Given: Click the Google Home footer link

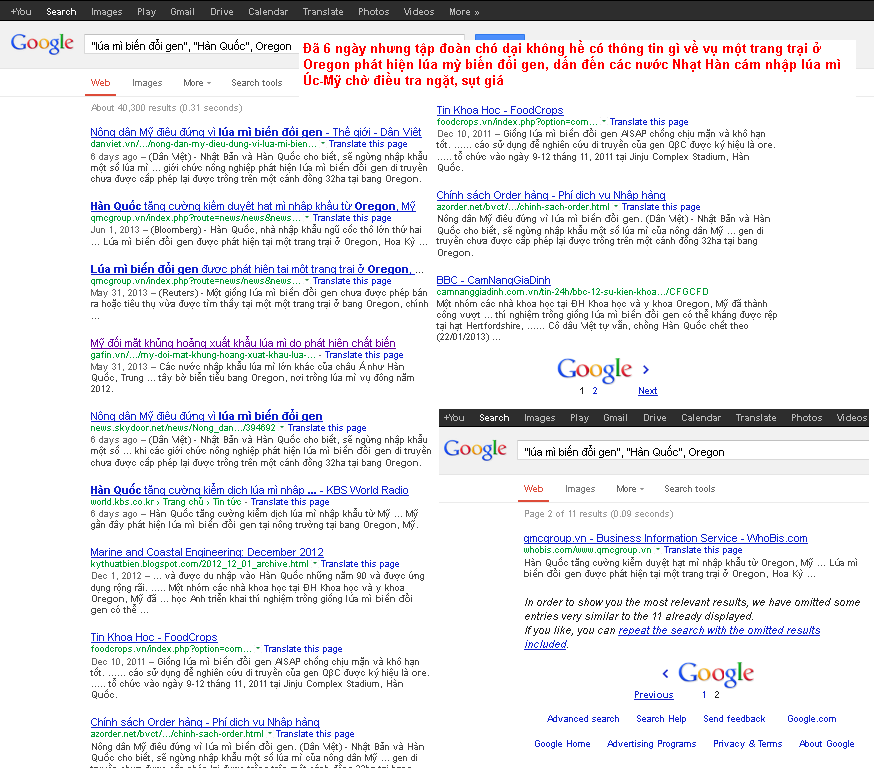Looking at the screenshot, I should click(562, 744).
